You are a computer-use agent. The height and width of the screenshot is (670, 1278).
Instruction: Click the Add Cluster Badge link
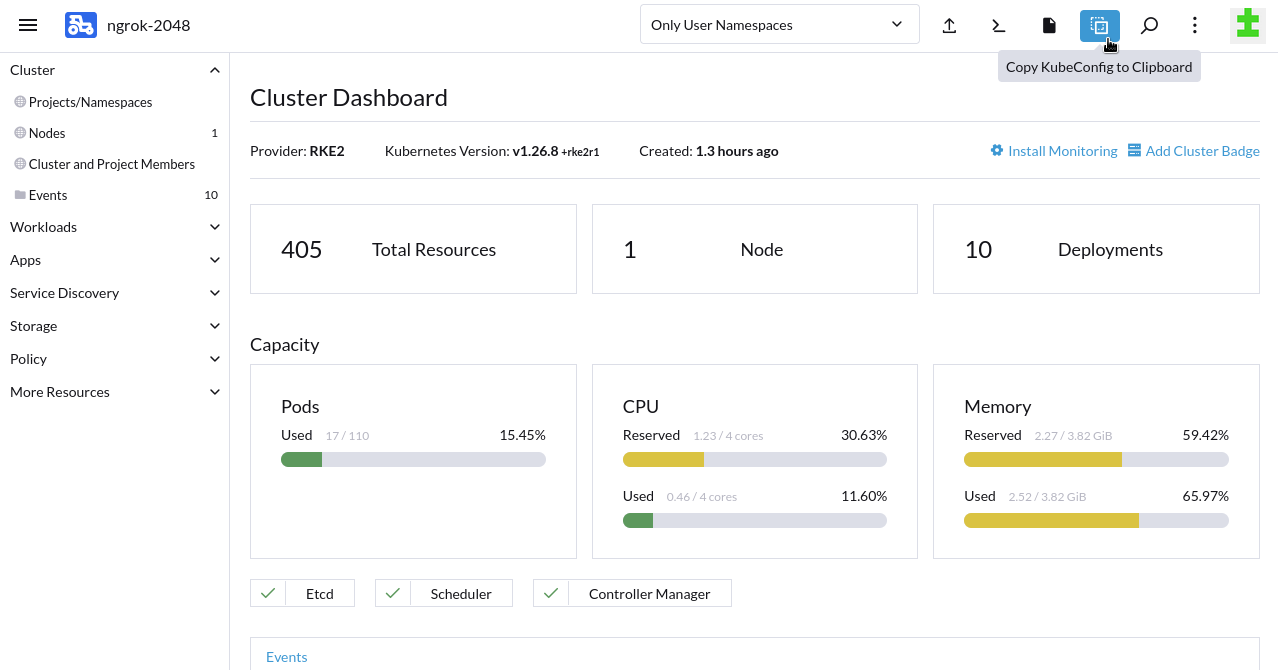(1203, 150)
